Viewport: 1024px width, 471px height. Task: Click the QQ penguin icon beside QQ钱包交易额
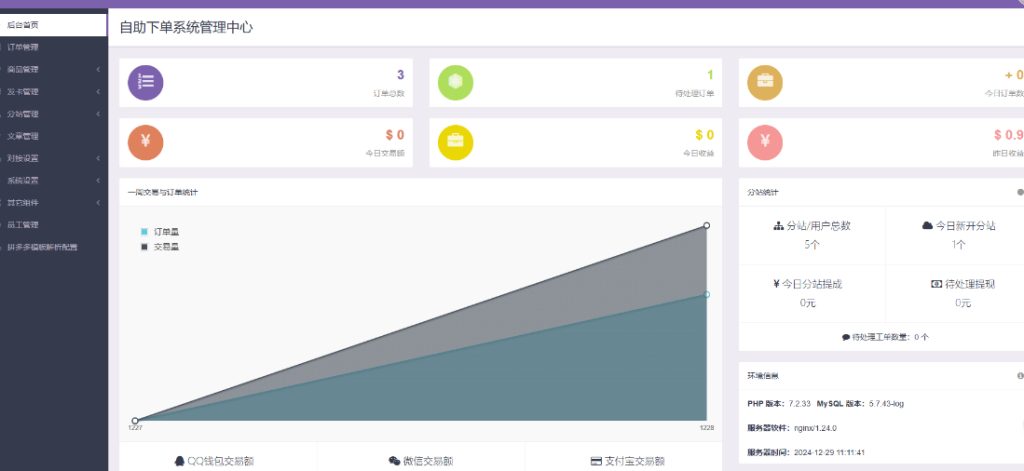pyautogui.click(x=180, y=461)
